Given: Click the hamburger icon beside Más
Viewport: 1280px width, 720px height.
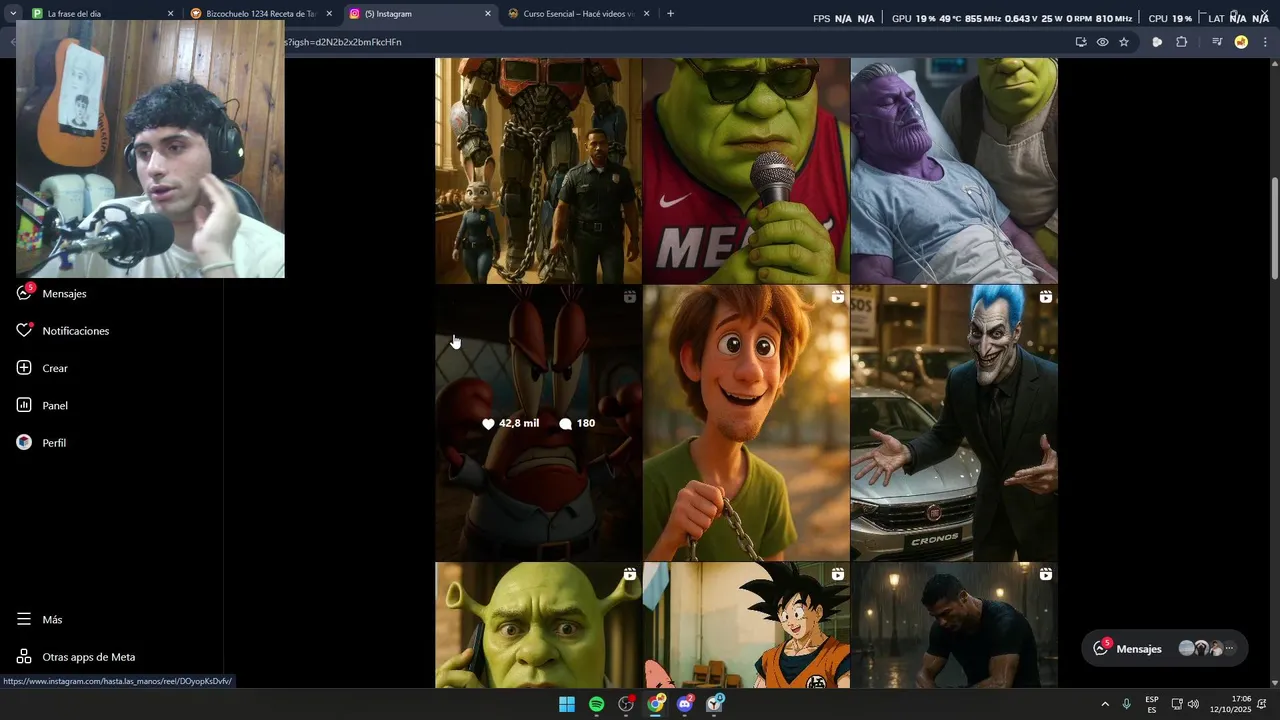Looking at the screenshot, I should click(24, 619).
